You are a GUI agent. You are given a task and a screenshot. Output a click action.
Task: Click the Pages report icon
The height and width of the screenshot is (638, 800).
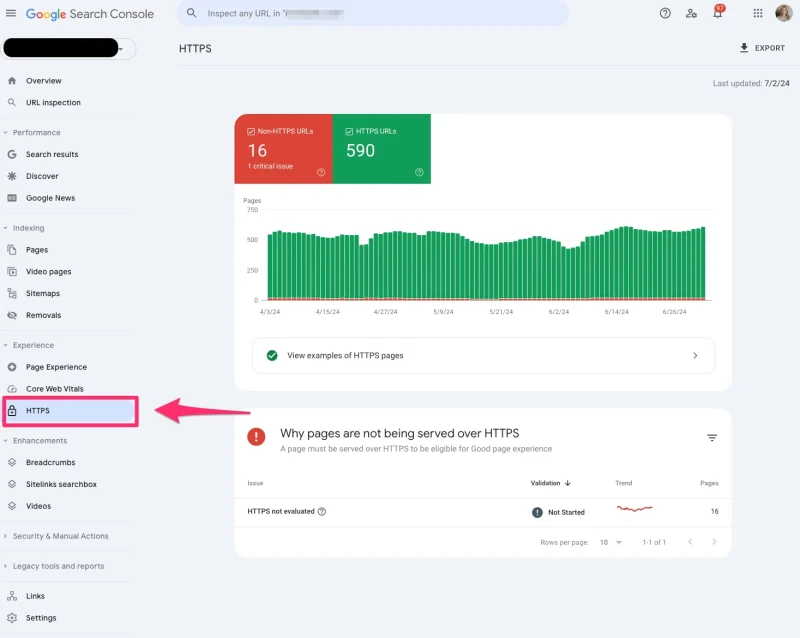[12, 250]
